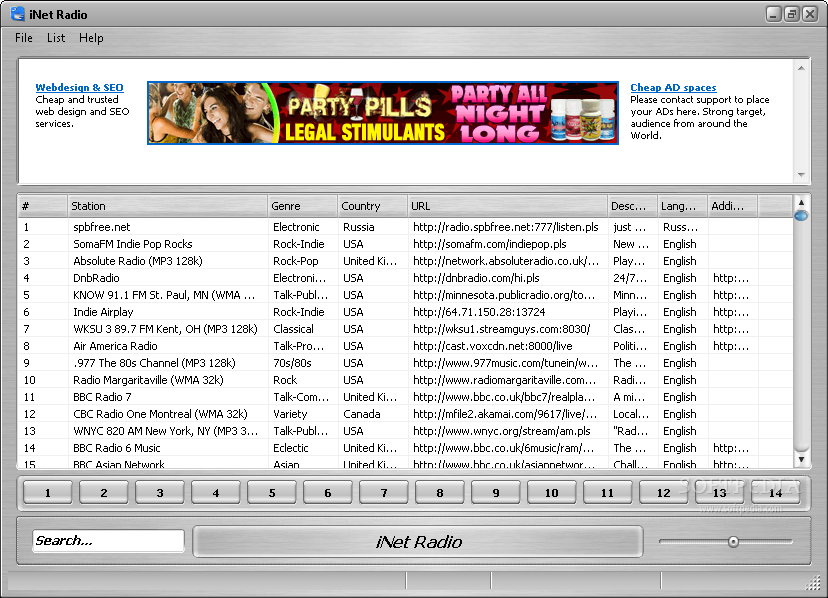Select WKSU 3 89.7 FM Kent station

click(x=405, y=329)
